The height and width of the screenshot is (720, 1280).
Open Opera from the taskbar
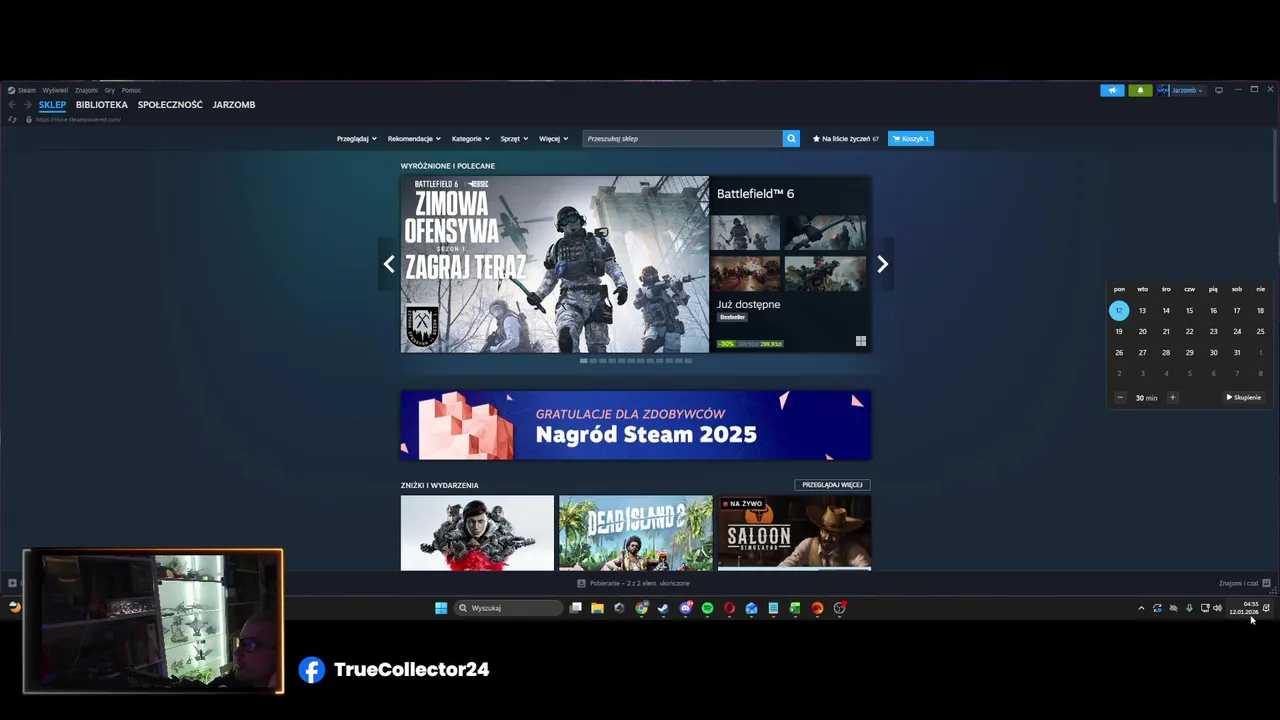(x=729, y=608)
